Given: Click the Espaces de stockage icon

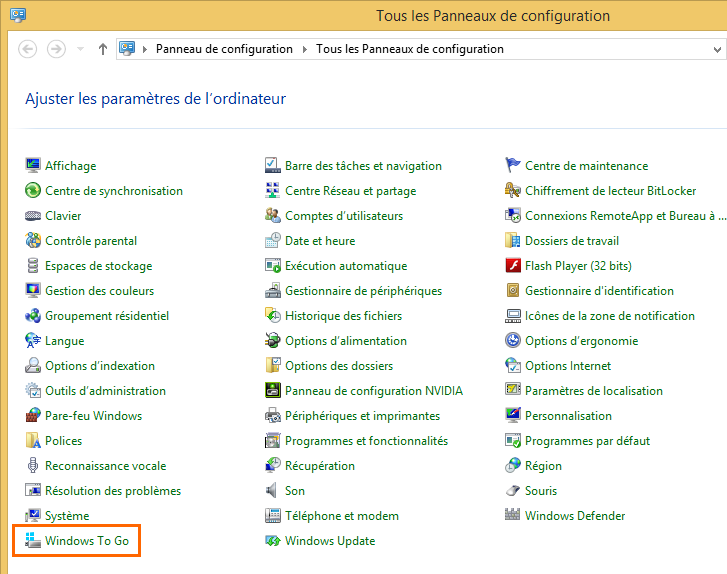Looking at the screenshot, I should (33, 265).
